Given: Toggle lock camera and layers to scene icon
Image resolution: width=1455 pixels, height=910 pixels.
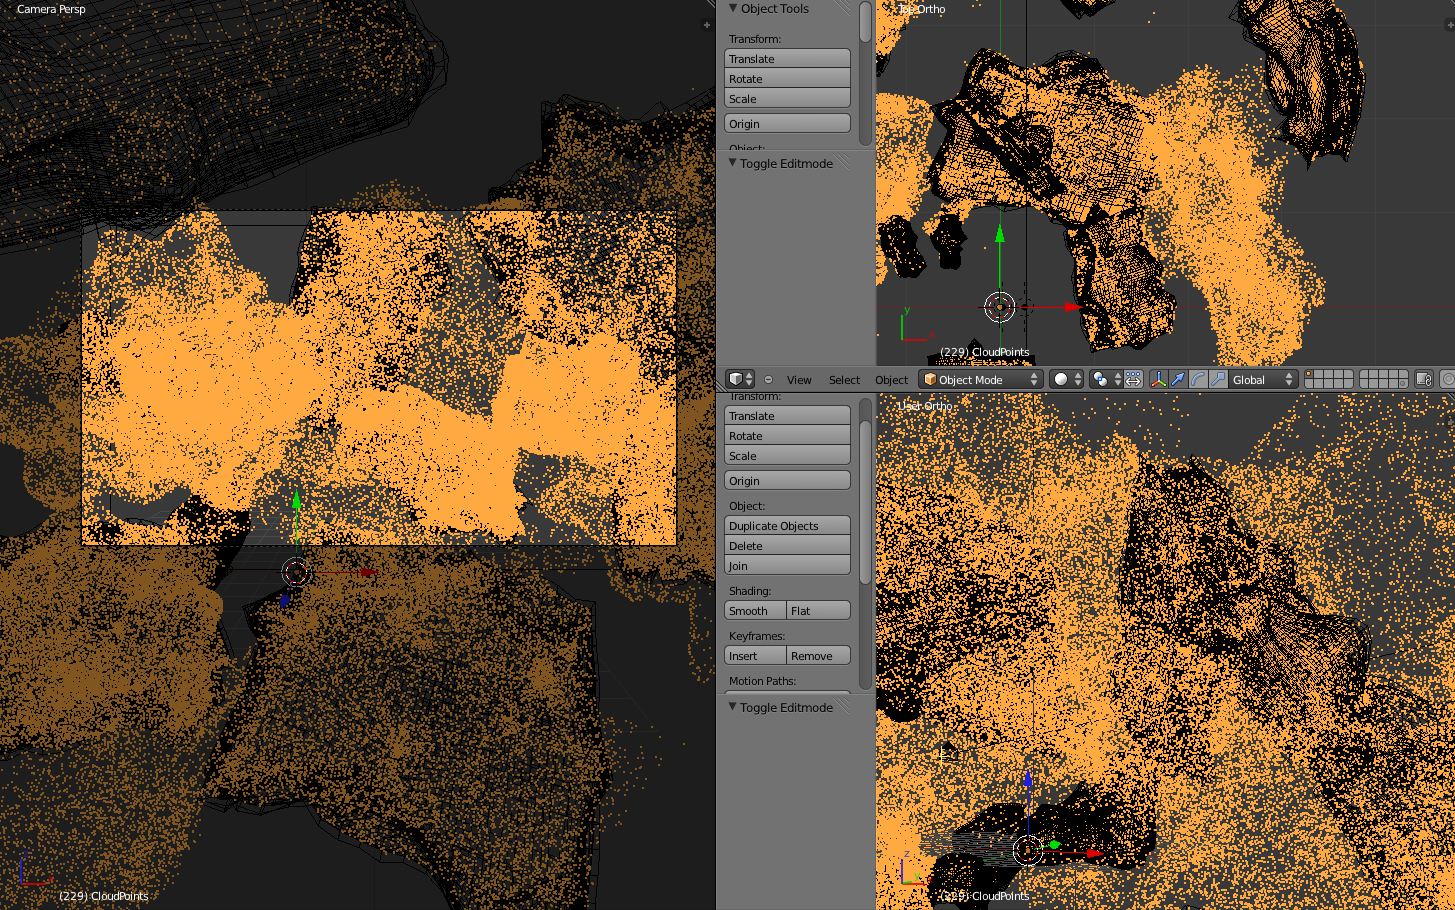Looking at the screenshot, I should pyautogui.click(x=1424, y=380).
